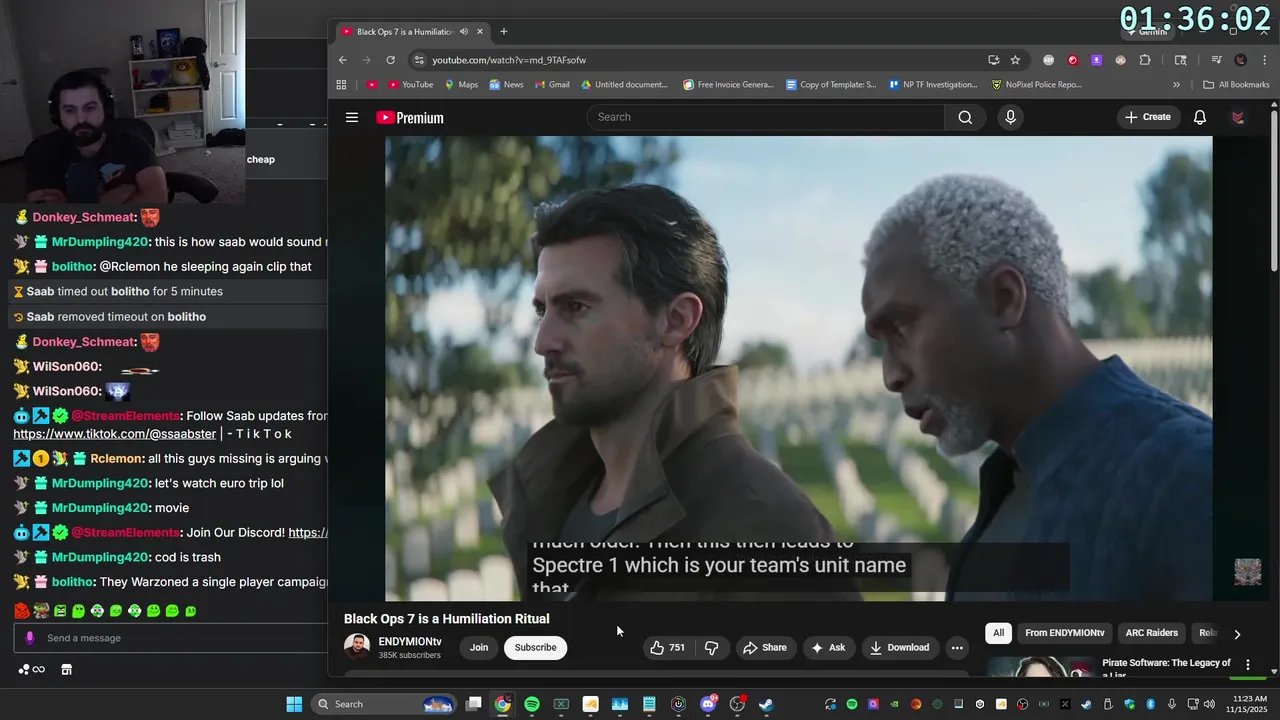The height and width of the screenshot is (720, 1280).
Task: Select the From ENDYMIONtv chip
Action: point(1064,633)
